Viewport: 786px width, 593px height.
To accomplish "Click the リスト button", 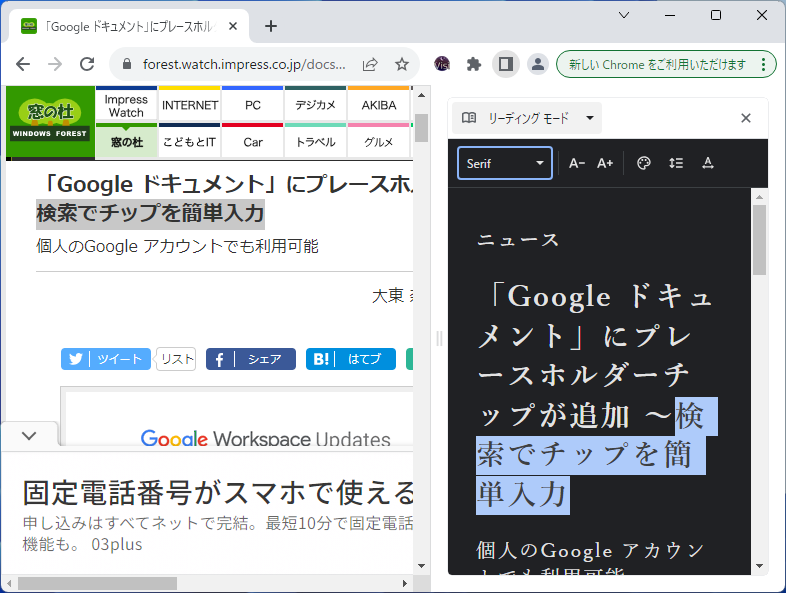I will pyautogui.click(x=176, y=359).
